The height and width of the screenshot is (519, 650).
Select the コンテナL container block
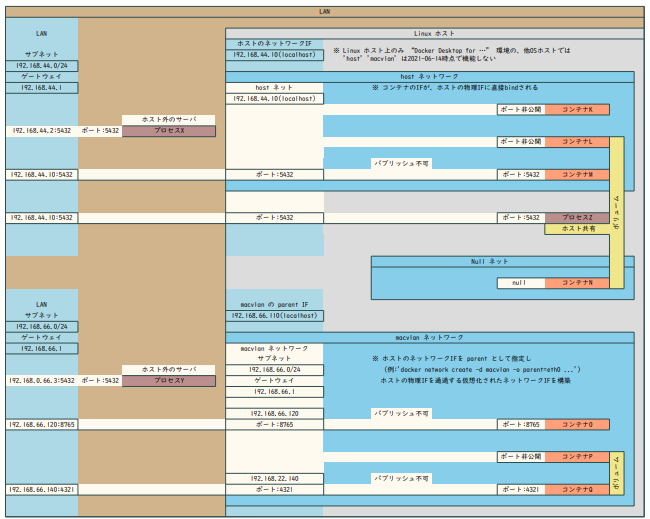pos(577,142)
